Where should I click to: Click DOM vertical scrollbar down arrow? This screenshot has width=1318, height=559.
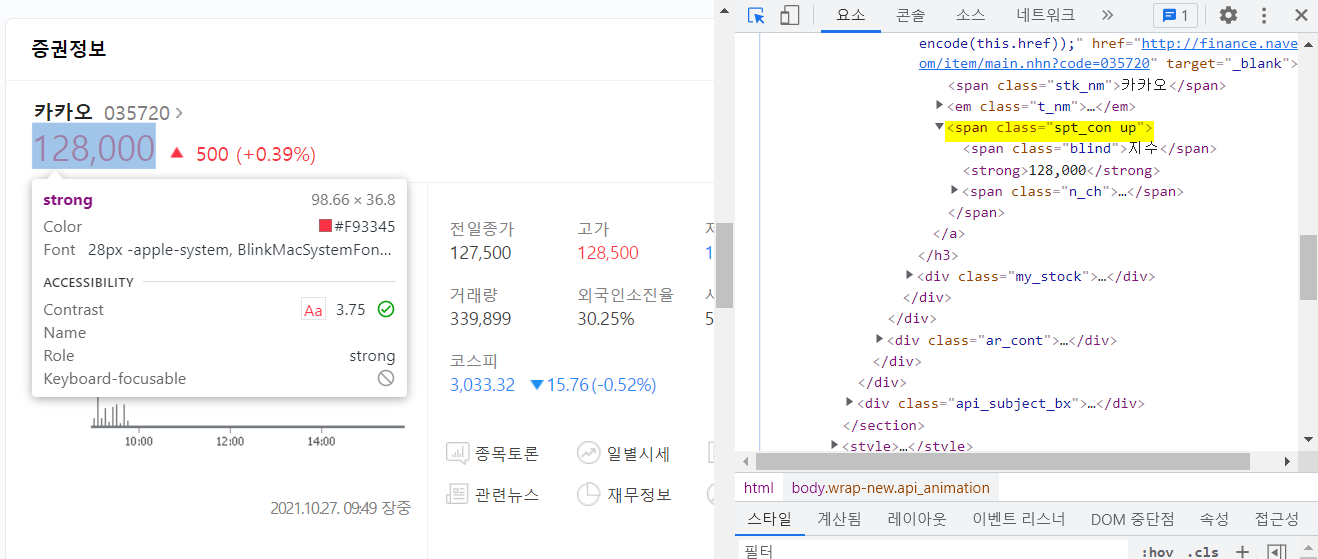pyautogui.click(x=1308, y=439)
